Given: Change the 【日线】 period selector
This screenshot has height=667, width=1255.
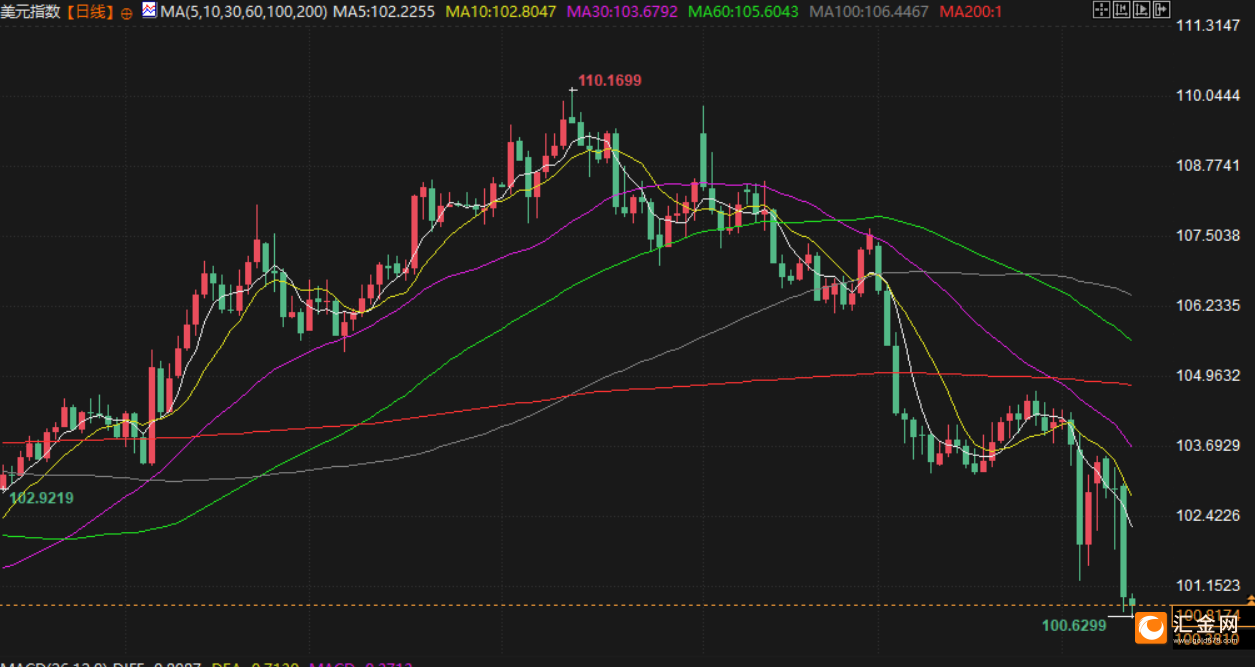Looking at the screenshot, I should coord(90,13).
